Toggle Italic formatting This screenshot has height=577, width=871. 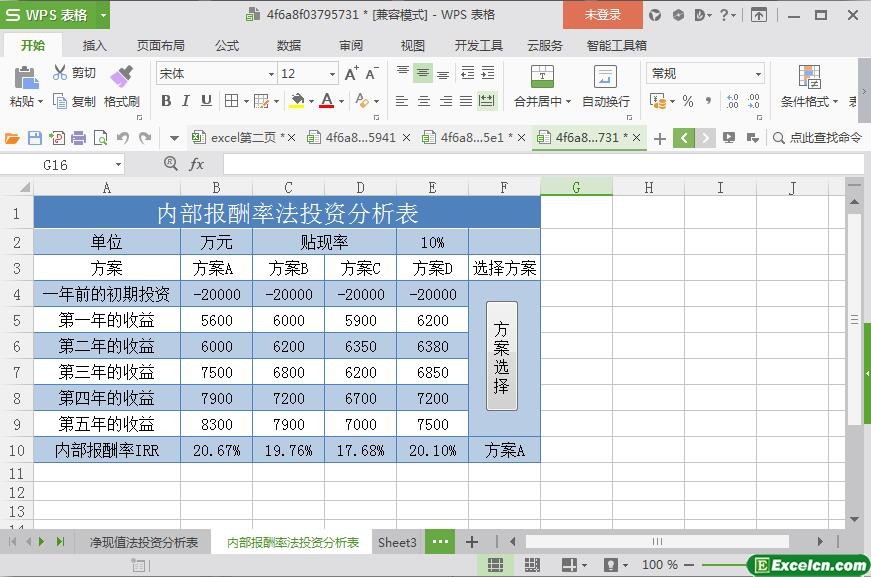(186, 101)
